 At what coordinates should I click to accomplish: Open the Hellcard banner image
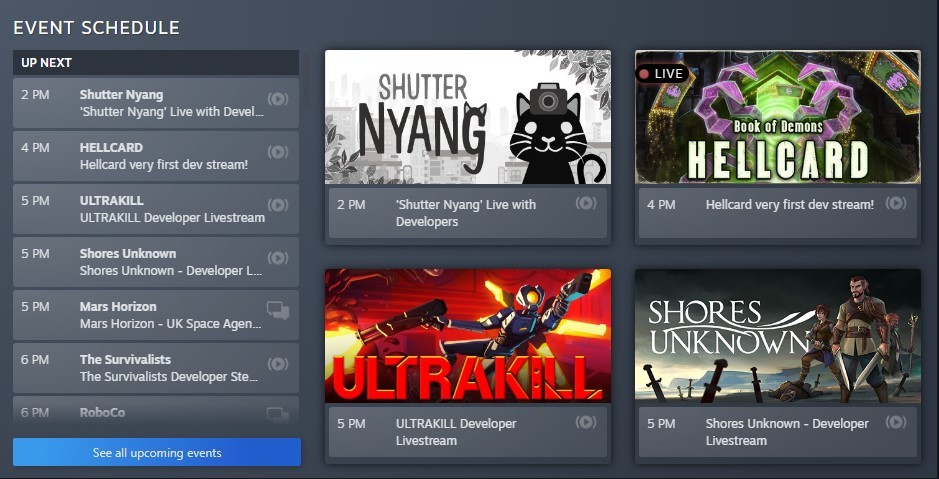(x=778, y=117)
